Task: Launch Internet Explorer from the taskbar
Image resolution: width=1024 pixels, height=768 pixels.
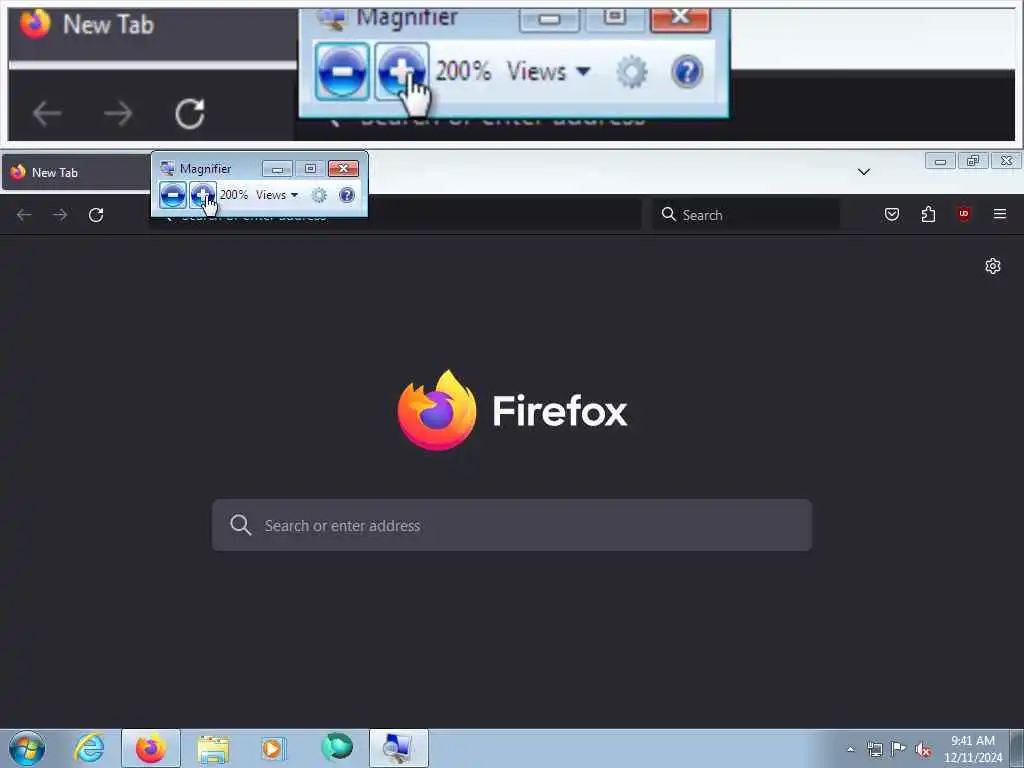Action: [x=89, y=748]
